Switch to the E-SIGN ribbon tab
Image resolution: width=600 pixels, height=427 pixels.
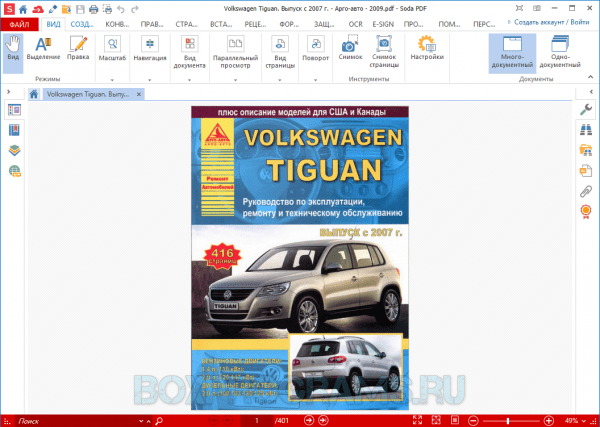[383, 24]
